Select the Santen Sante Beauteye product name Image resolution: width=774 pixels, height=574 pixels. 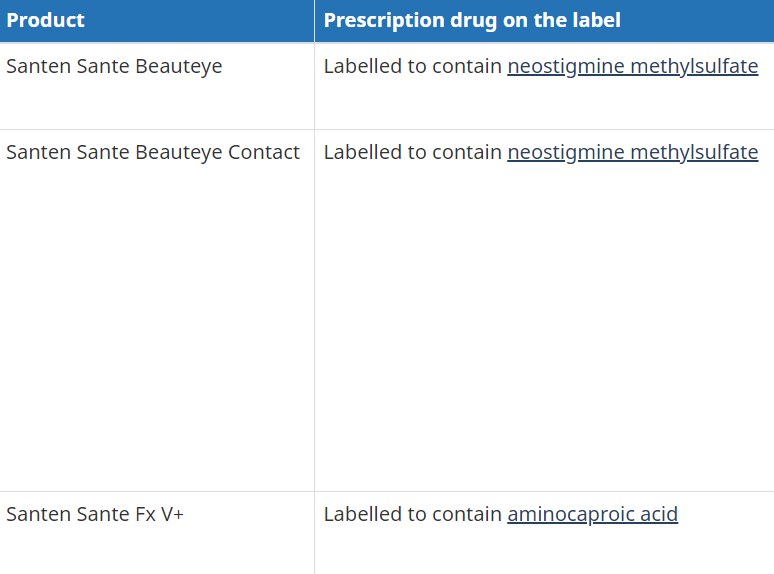(114, 67)
